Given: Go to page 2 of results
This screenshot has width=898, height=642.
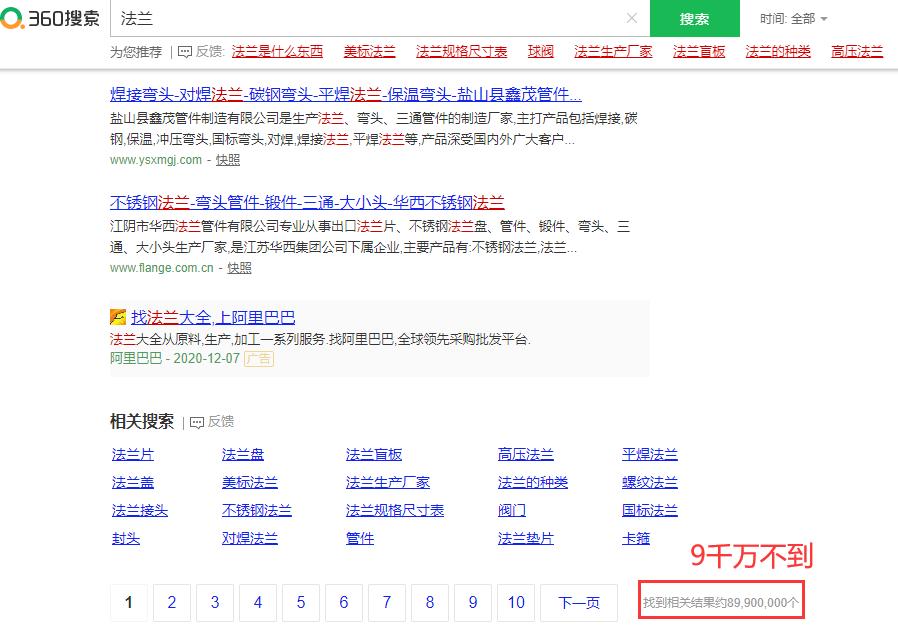Looking at the screenshot, I should (171, 603).
